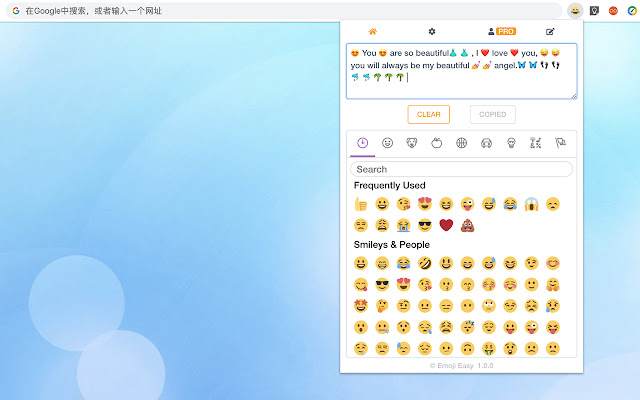Click the Emoji Easy extension toolbar icon

(x=575, y=11)
